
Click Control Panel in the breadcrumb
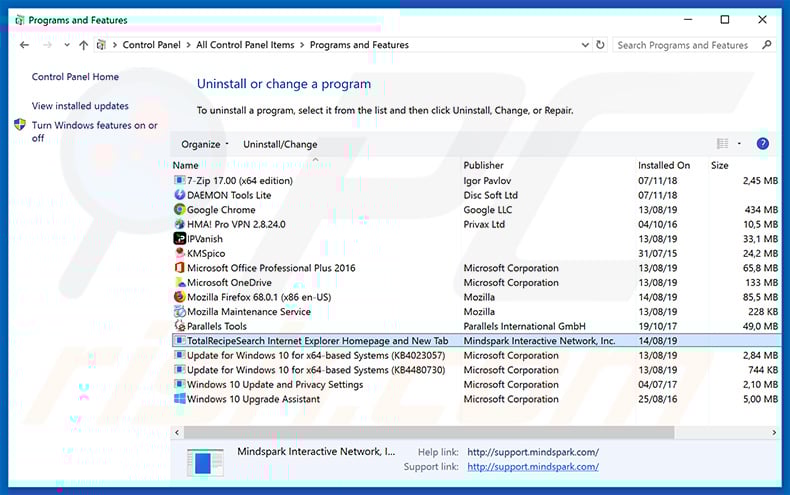(x=151, y=45)
